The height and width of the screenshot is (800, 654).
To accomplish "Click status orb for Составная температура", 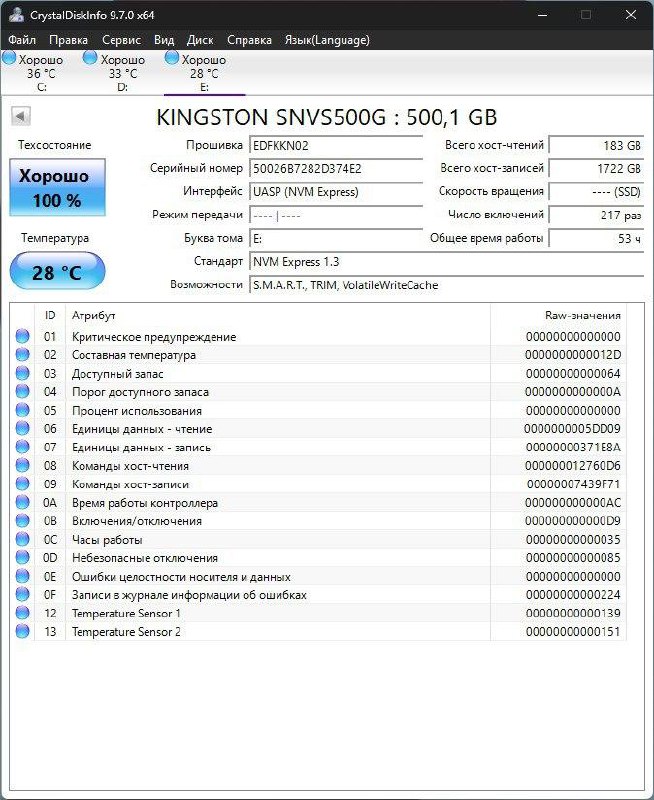I will coord(22,354).
